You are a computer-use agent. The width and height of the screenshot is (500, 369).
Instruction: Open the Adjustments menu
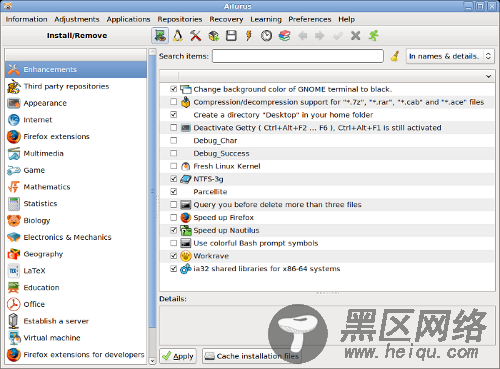pyautogui.click(x=77, y=19)
